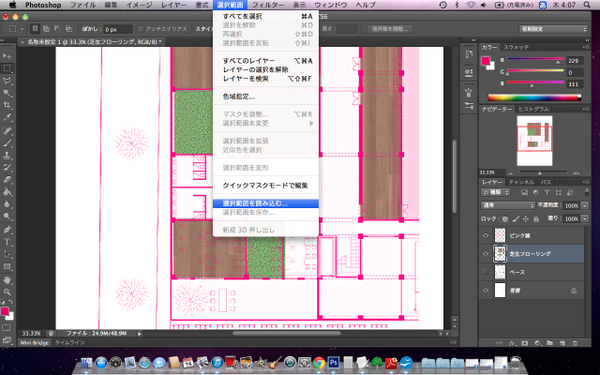Image resolution: width=600 pixels, height=375 pixels.
Task: Select the Type tool
Action: click(x=7, y=242)
